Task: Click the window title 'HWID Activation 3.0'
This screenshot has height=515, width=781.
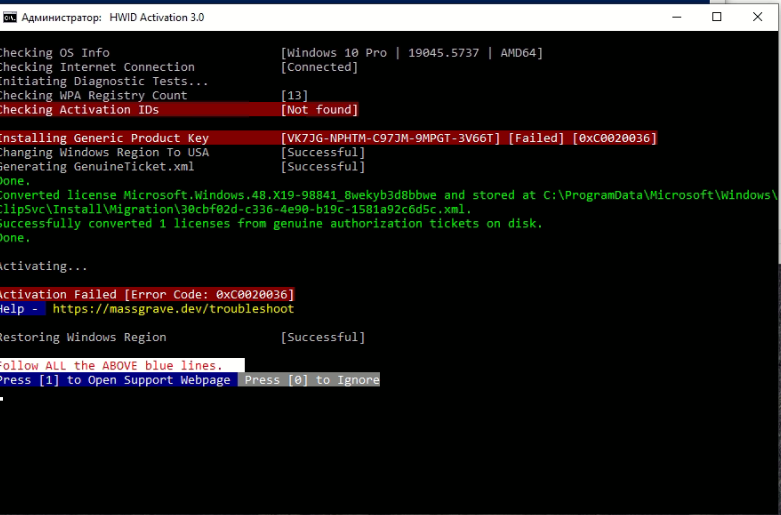Action: (x=157, y=17)
